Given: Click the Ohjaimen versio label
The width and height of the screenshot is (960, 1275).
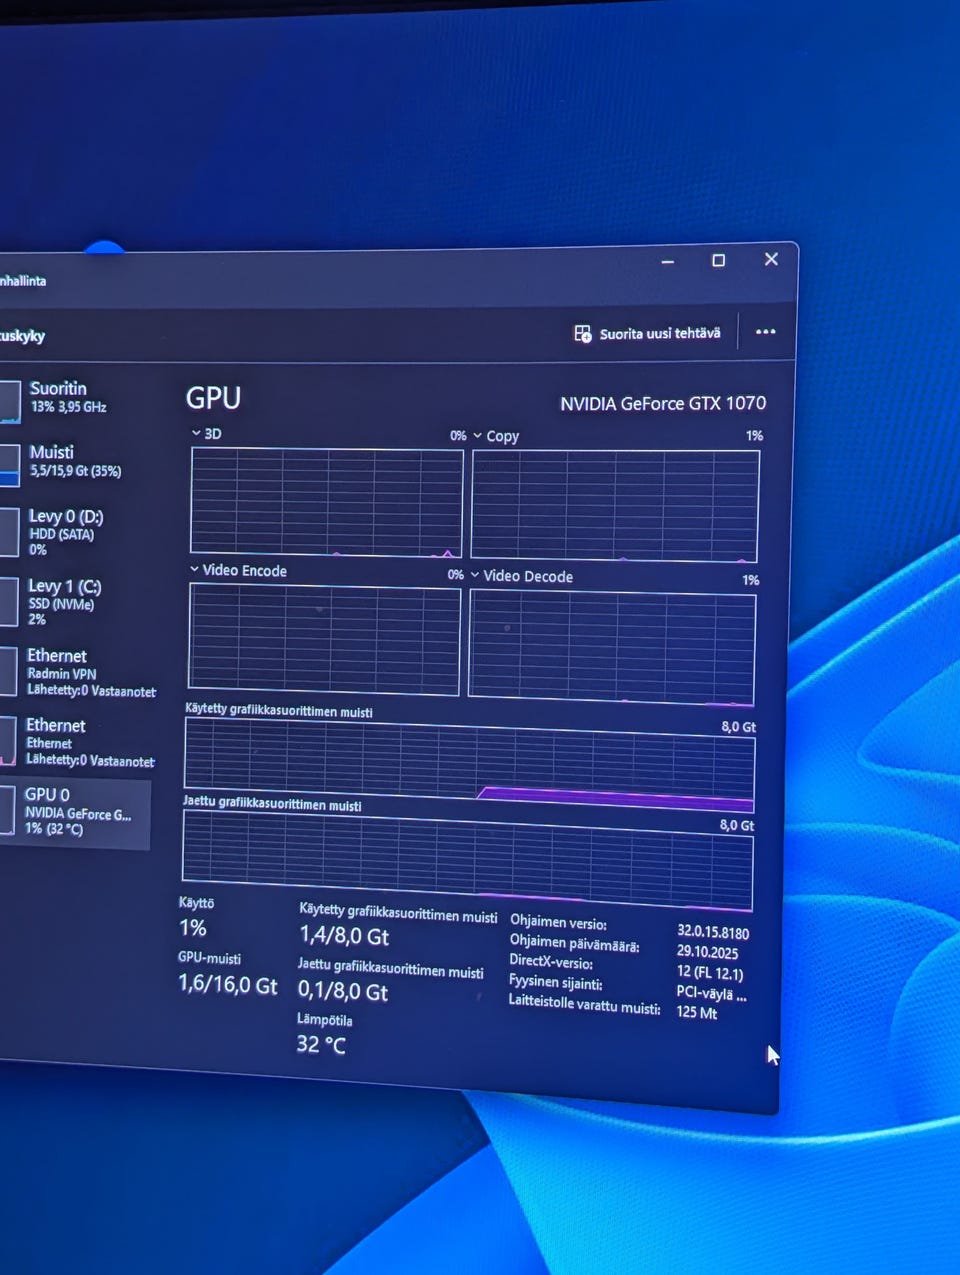Looking at the screenshot, I should click(x=558, y=922).
